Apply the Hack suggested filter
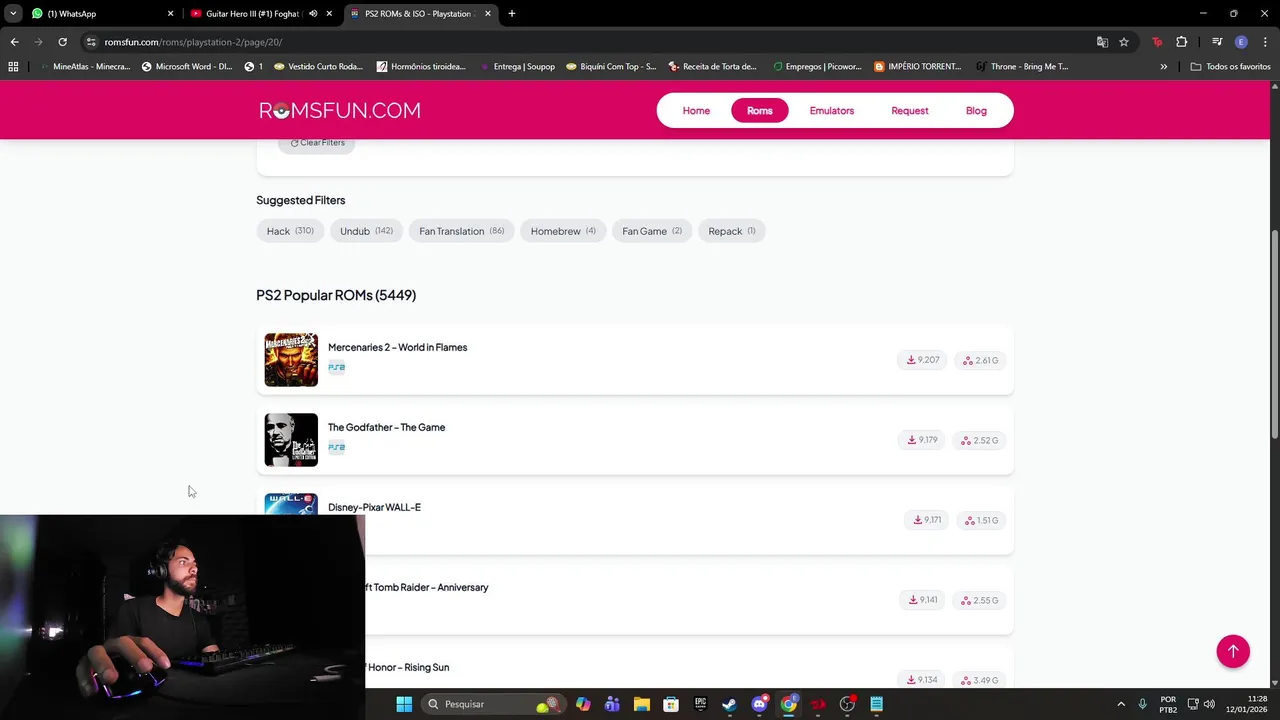1280x720 pixels. tap(290, 231)
